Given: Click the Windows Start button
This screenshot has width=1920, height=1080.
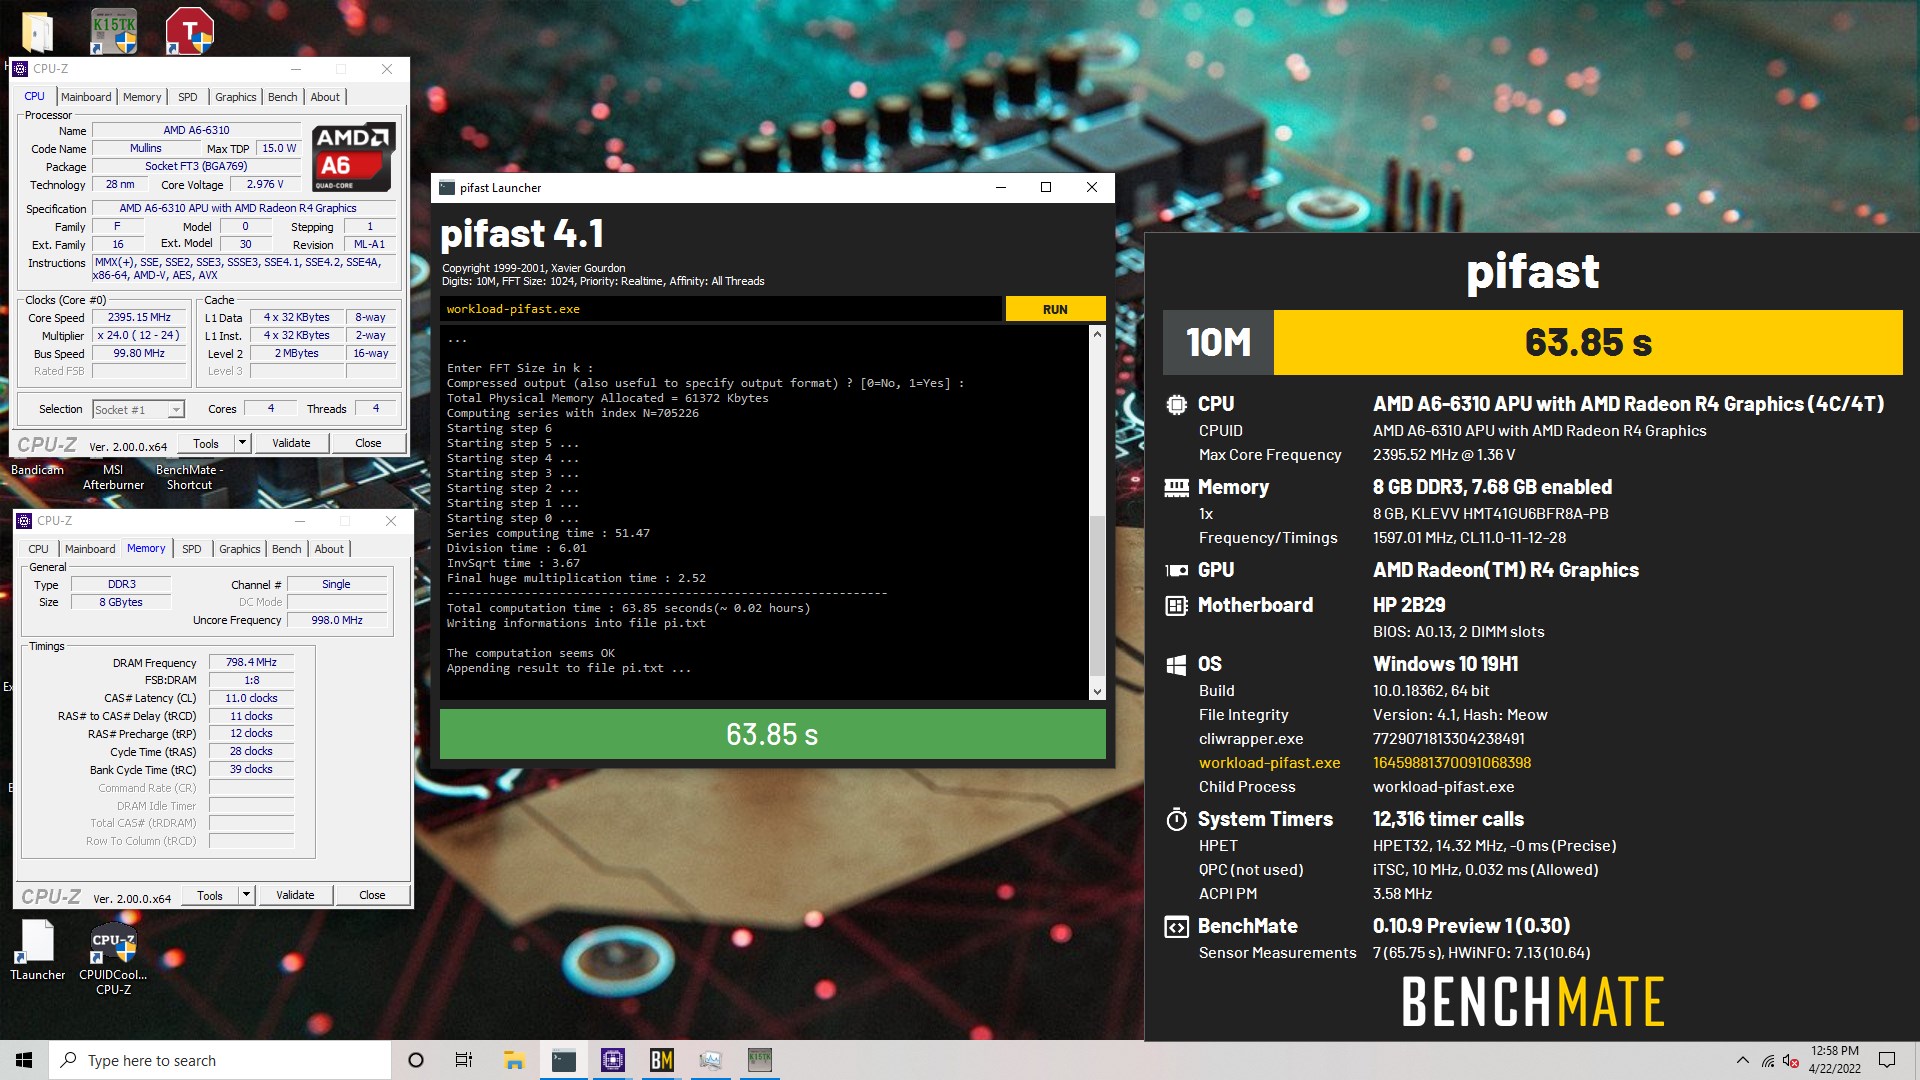Looking at the screenshot, I should tap(24, 1060).
